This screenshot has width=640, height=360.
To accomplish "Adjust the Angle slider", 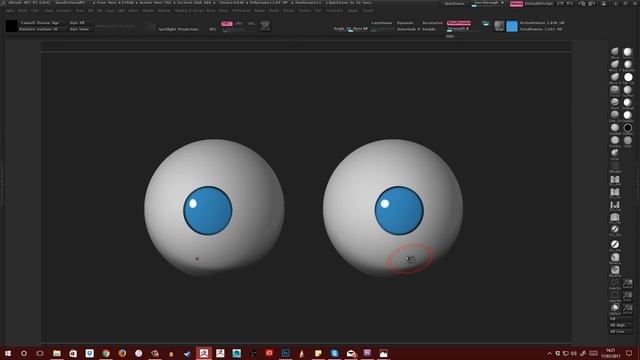I will click(350, 29).
